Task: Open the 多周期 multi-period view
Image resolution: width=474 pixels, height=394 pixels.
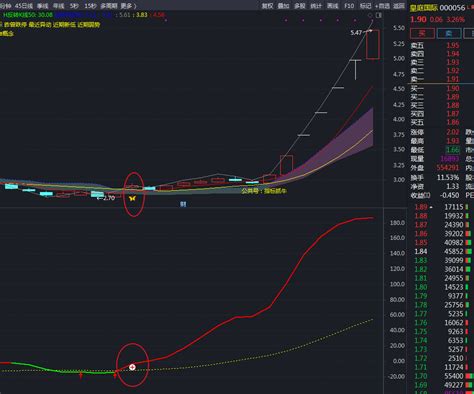Action: 109,6
